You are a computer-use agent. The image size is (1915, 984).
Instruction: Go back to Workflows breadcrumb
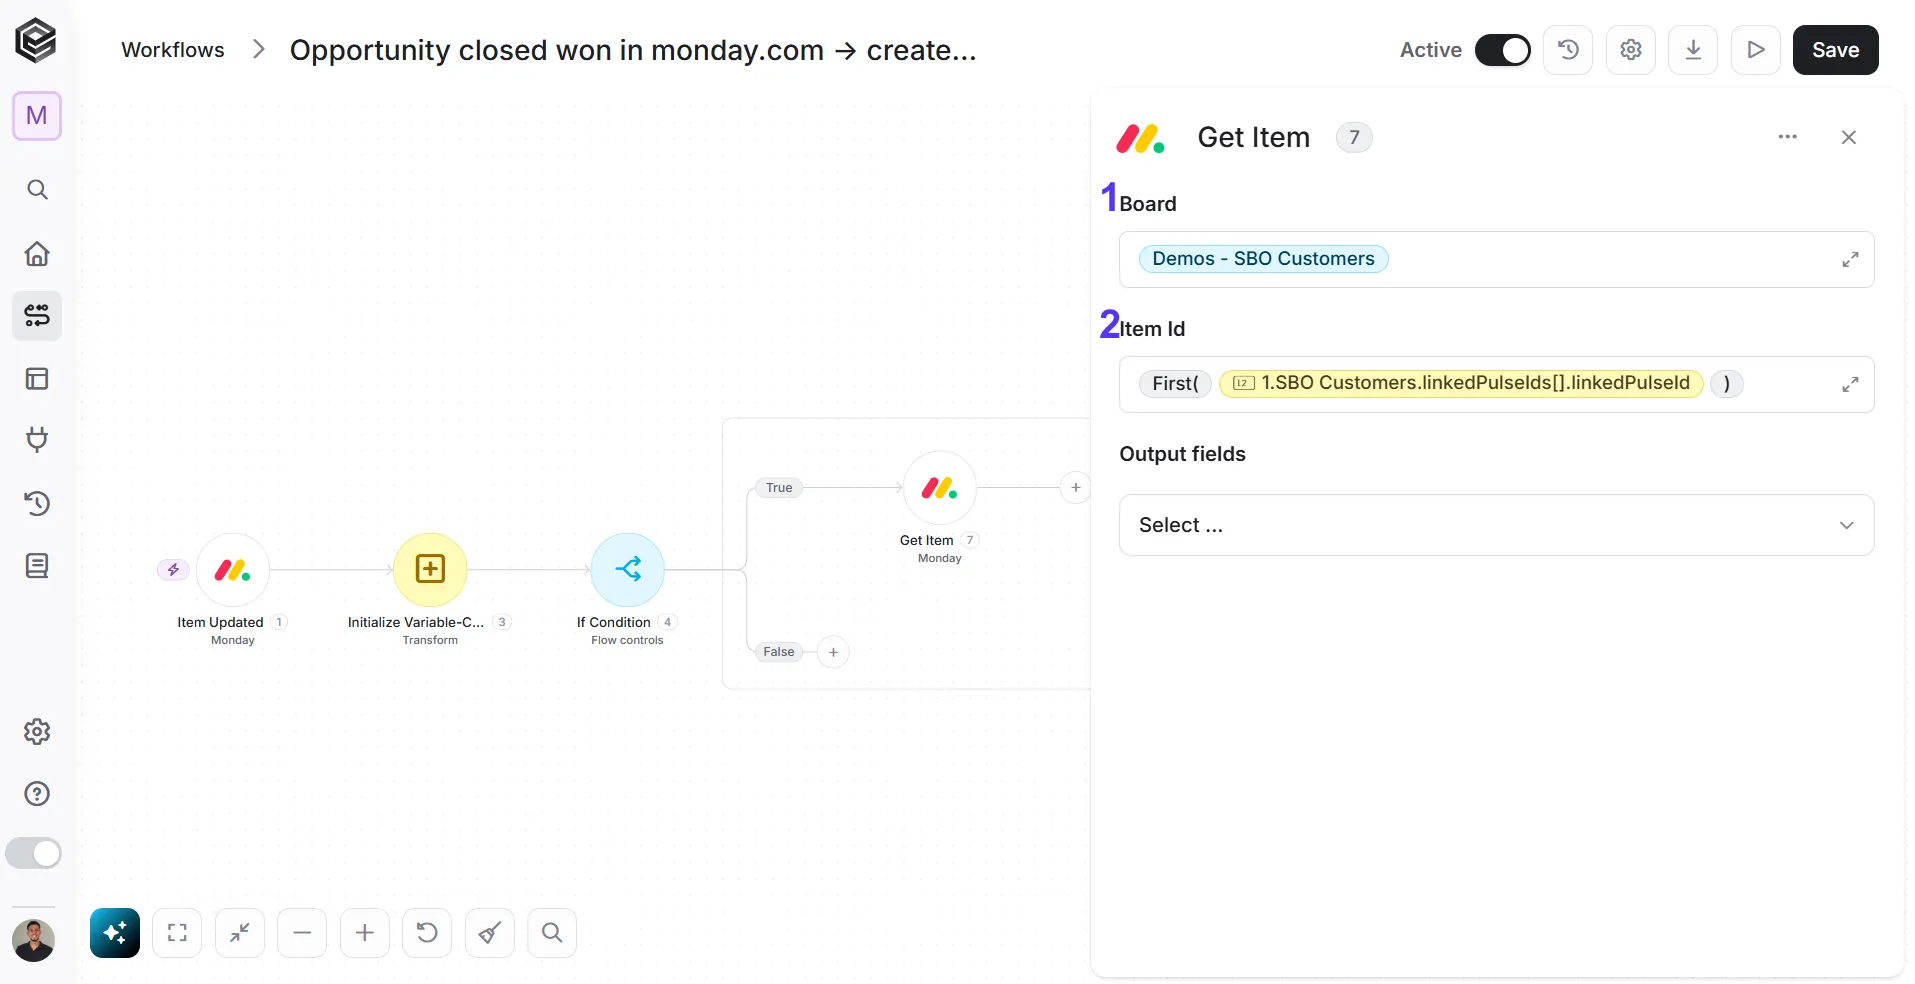[x=173, y=50]
